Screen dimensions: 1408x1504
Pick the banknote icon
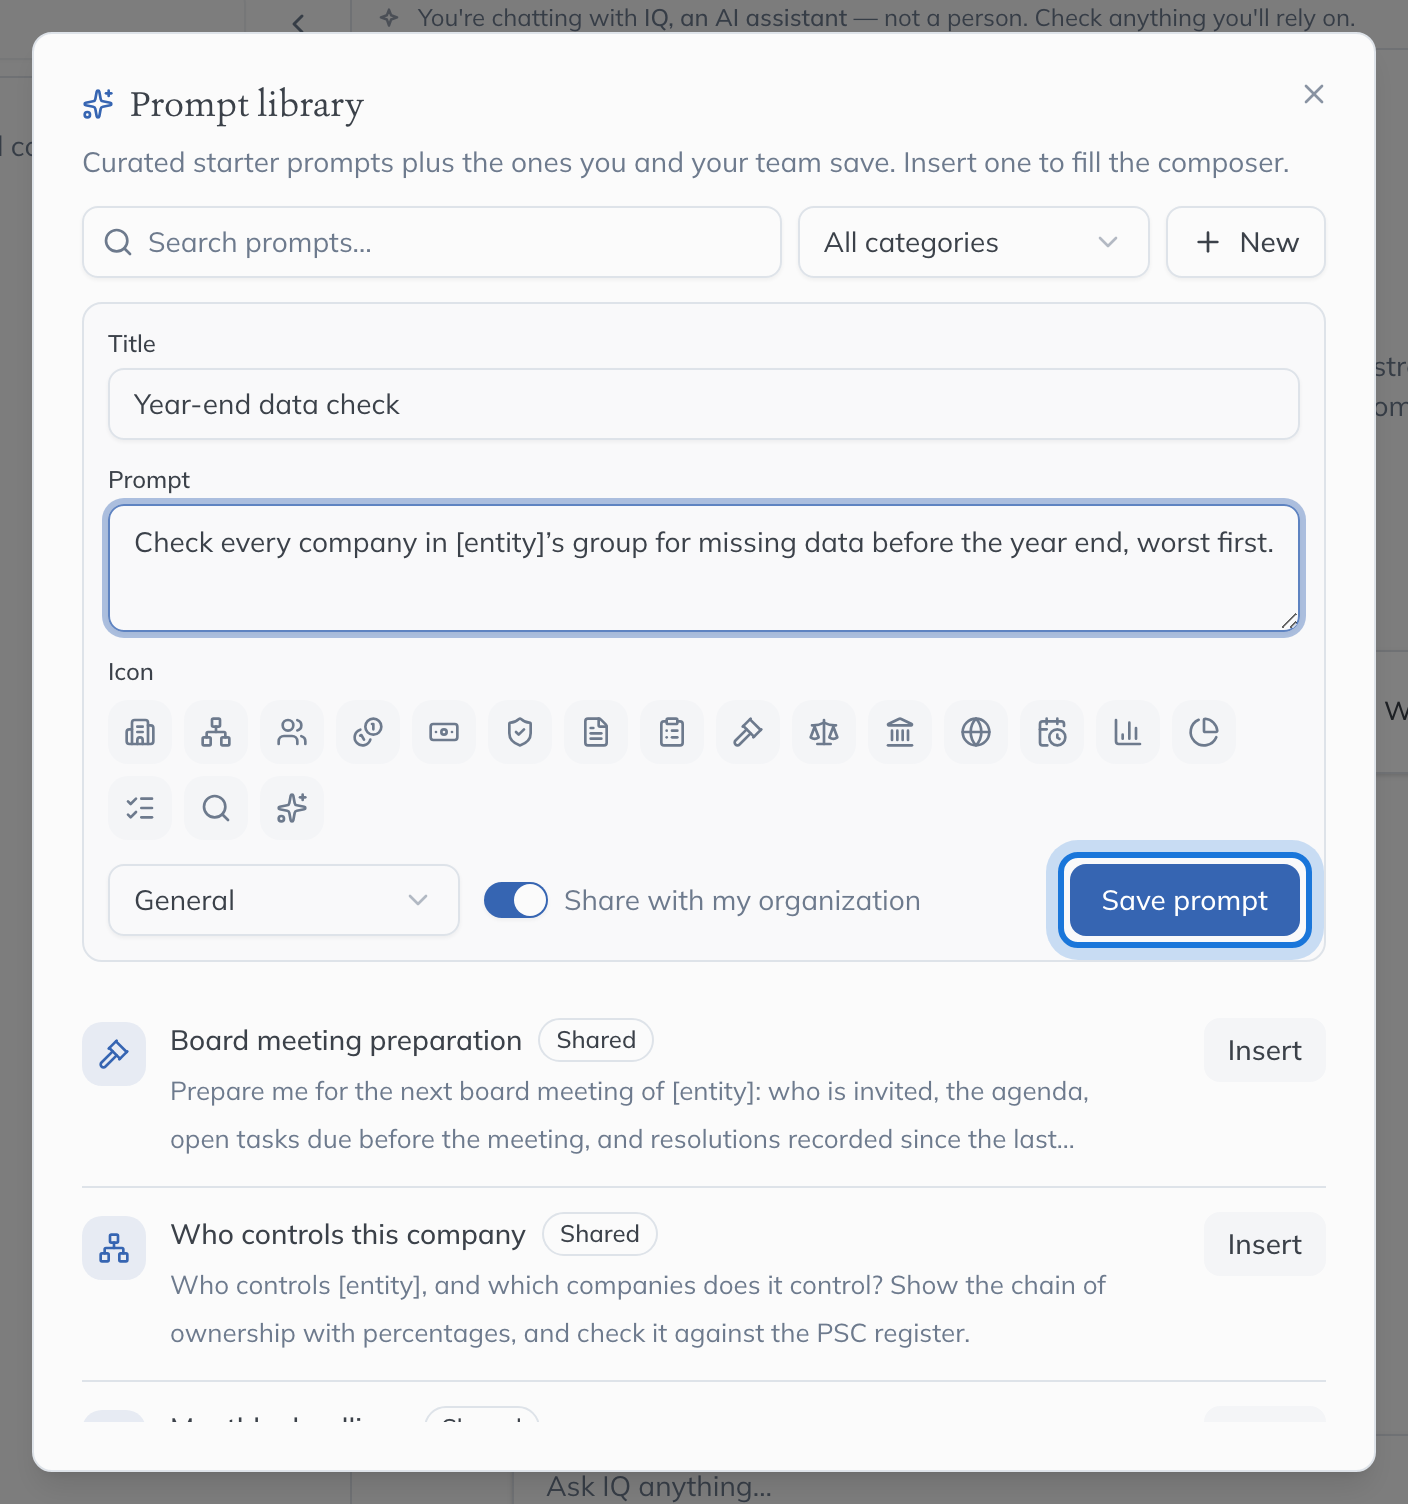(x=444, y=732)
